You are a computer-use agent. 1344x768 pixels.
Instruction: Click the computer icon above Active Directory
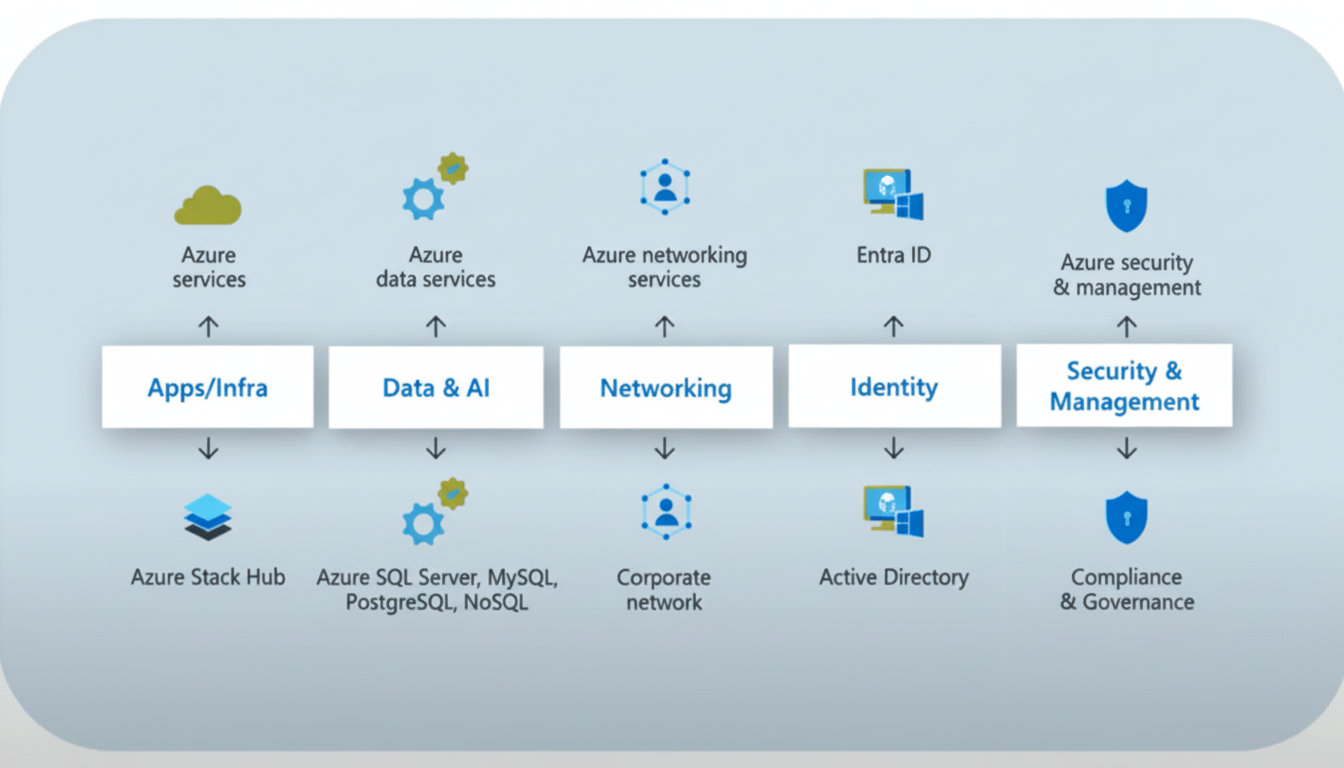[893, 512]
